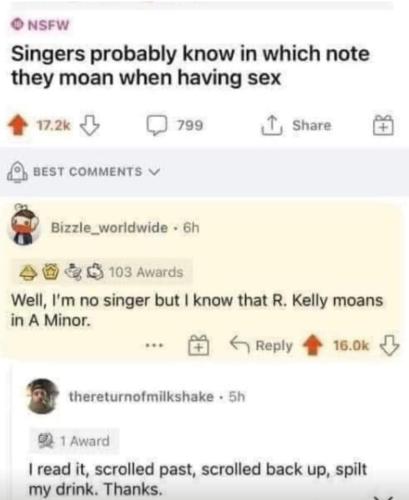Open the Bizzle_worldwide username link
This screenshot has width=409, height=500.
coord(109,228)
